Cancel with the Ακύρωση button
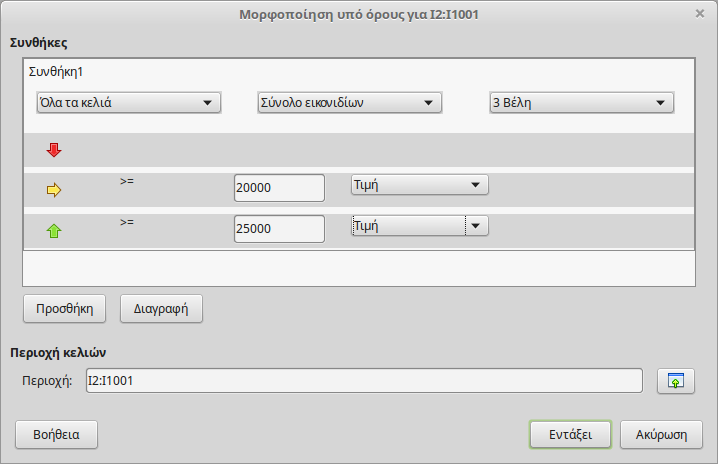This screenshot has width=718, height=464. click(x=661, y=435)
